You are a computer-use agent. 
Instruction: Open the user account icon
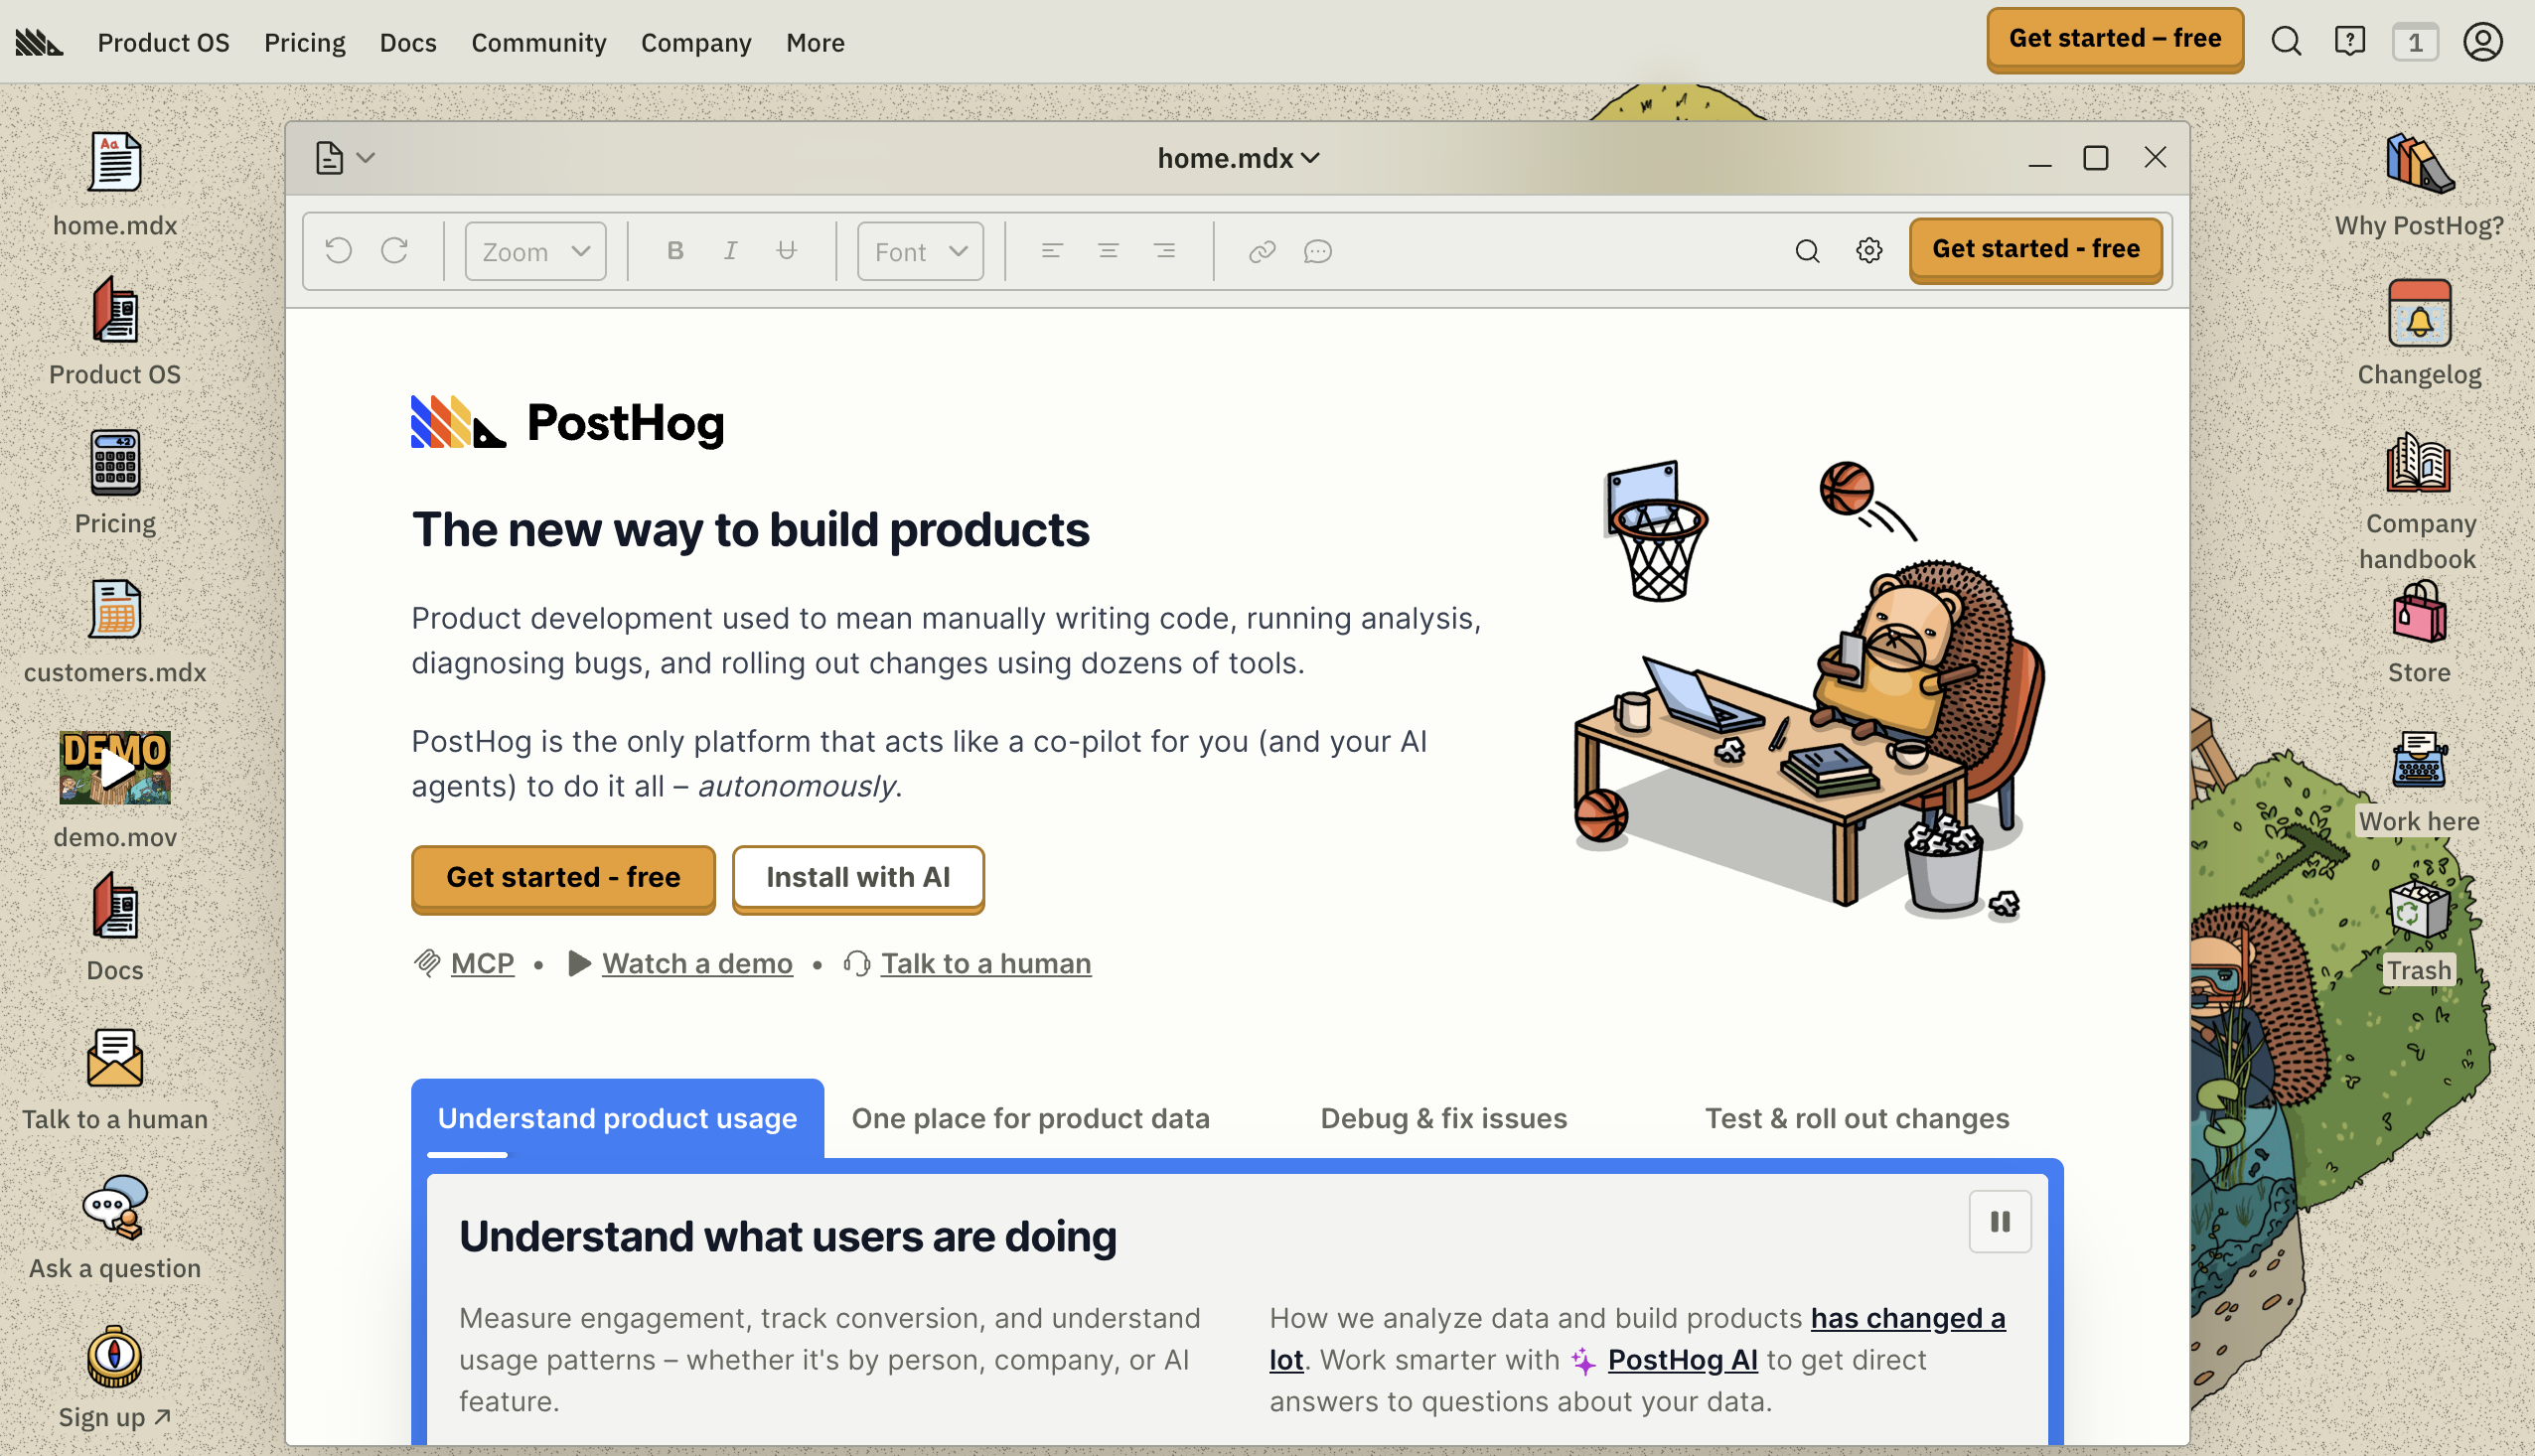click(x=2482, y=42)
